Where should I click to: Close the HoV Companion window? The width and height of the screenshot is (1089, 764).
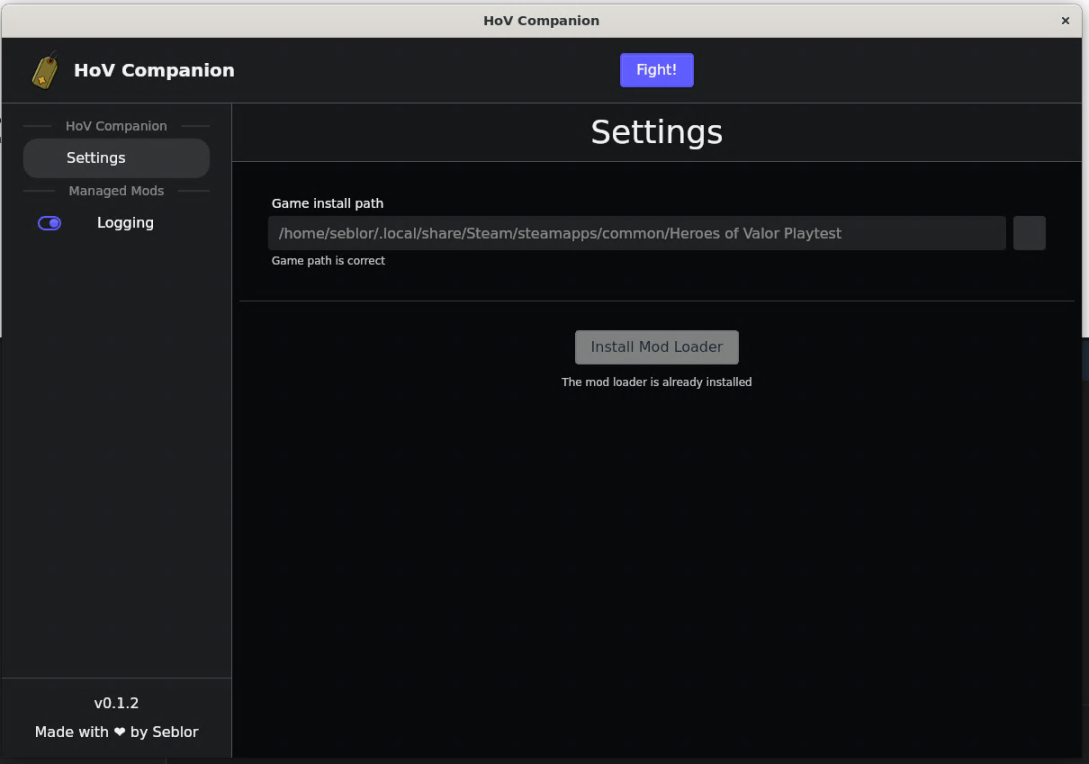click(x=1065, y=21)
